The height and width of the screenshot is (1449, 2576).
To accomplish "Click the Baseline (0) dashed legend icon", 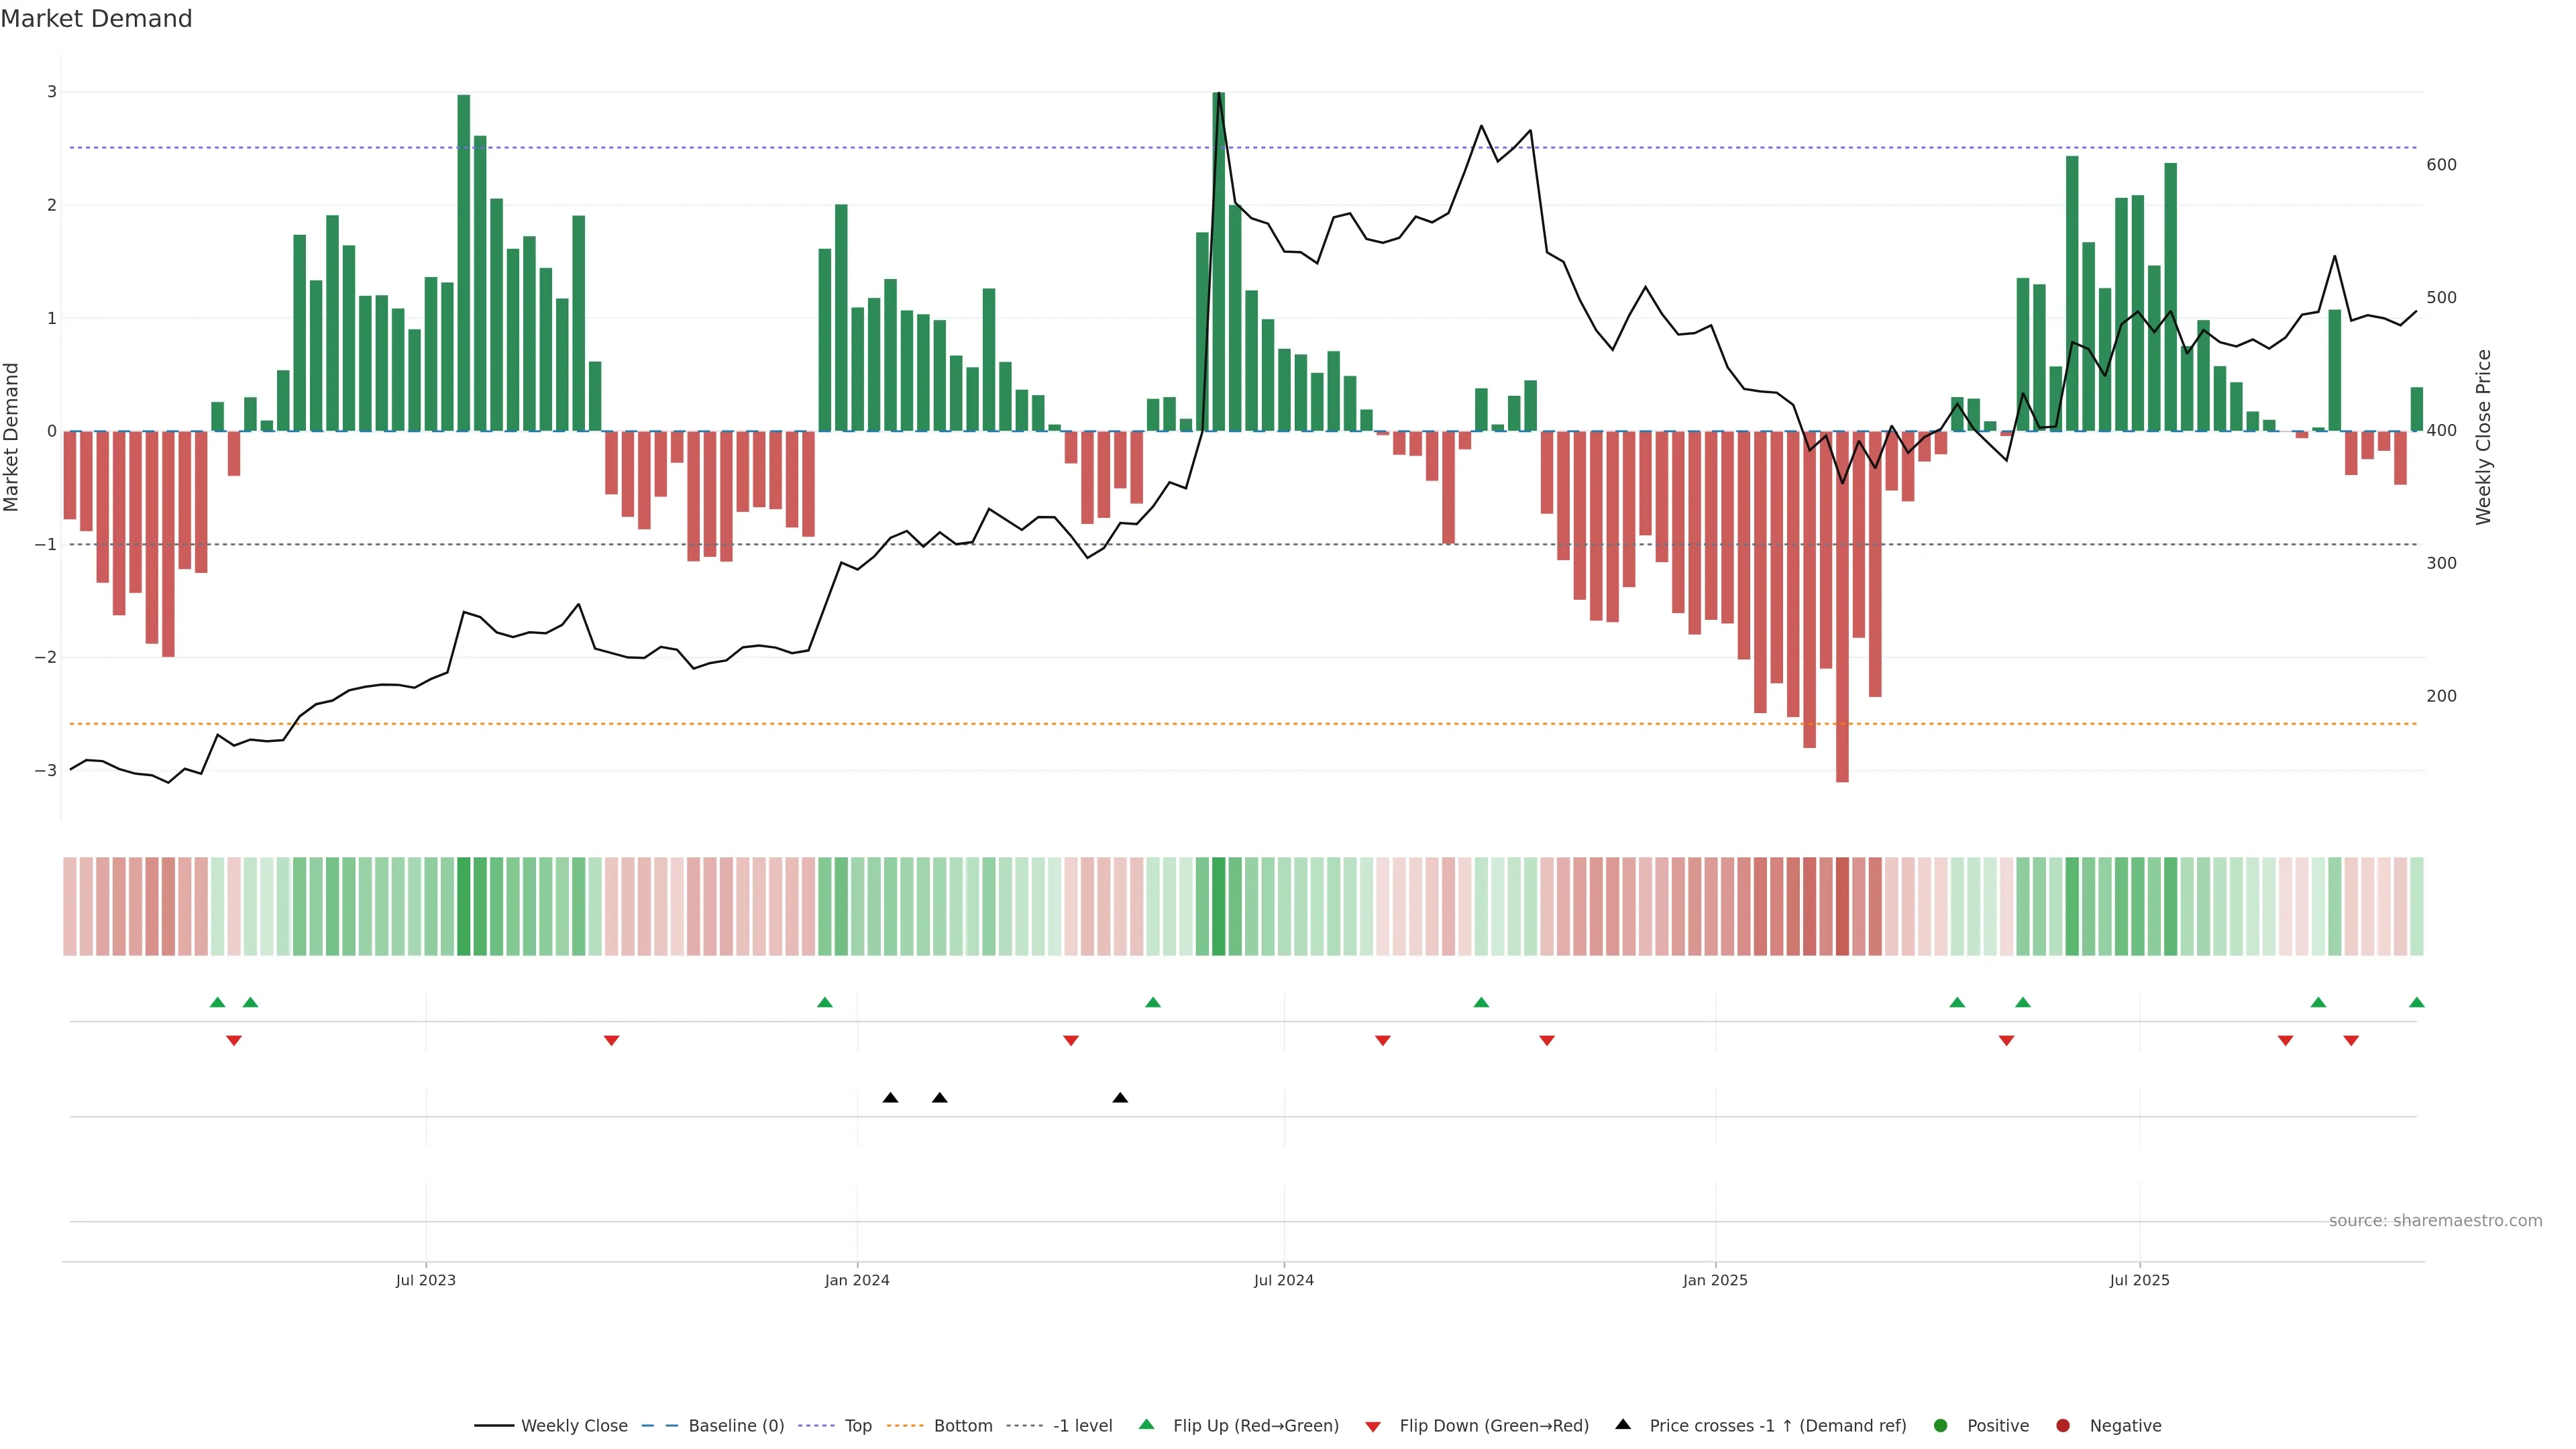I will (660, 1425).
